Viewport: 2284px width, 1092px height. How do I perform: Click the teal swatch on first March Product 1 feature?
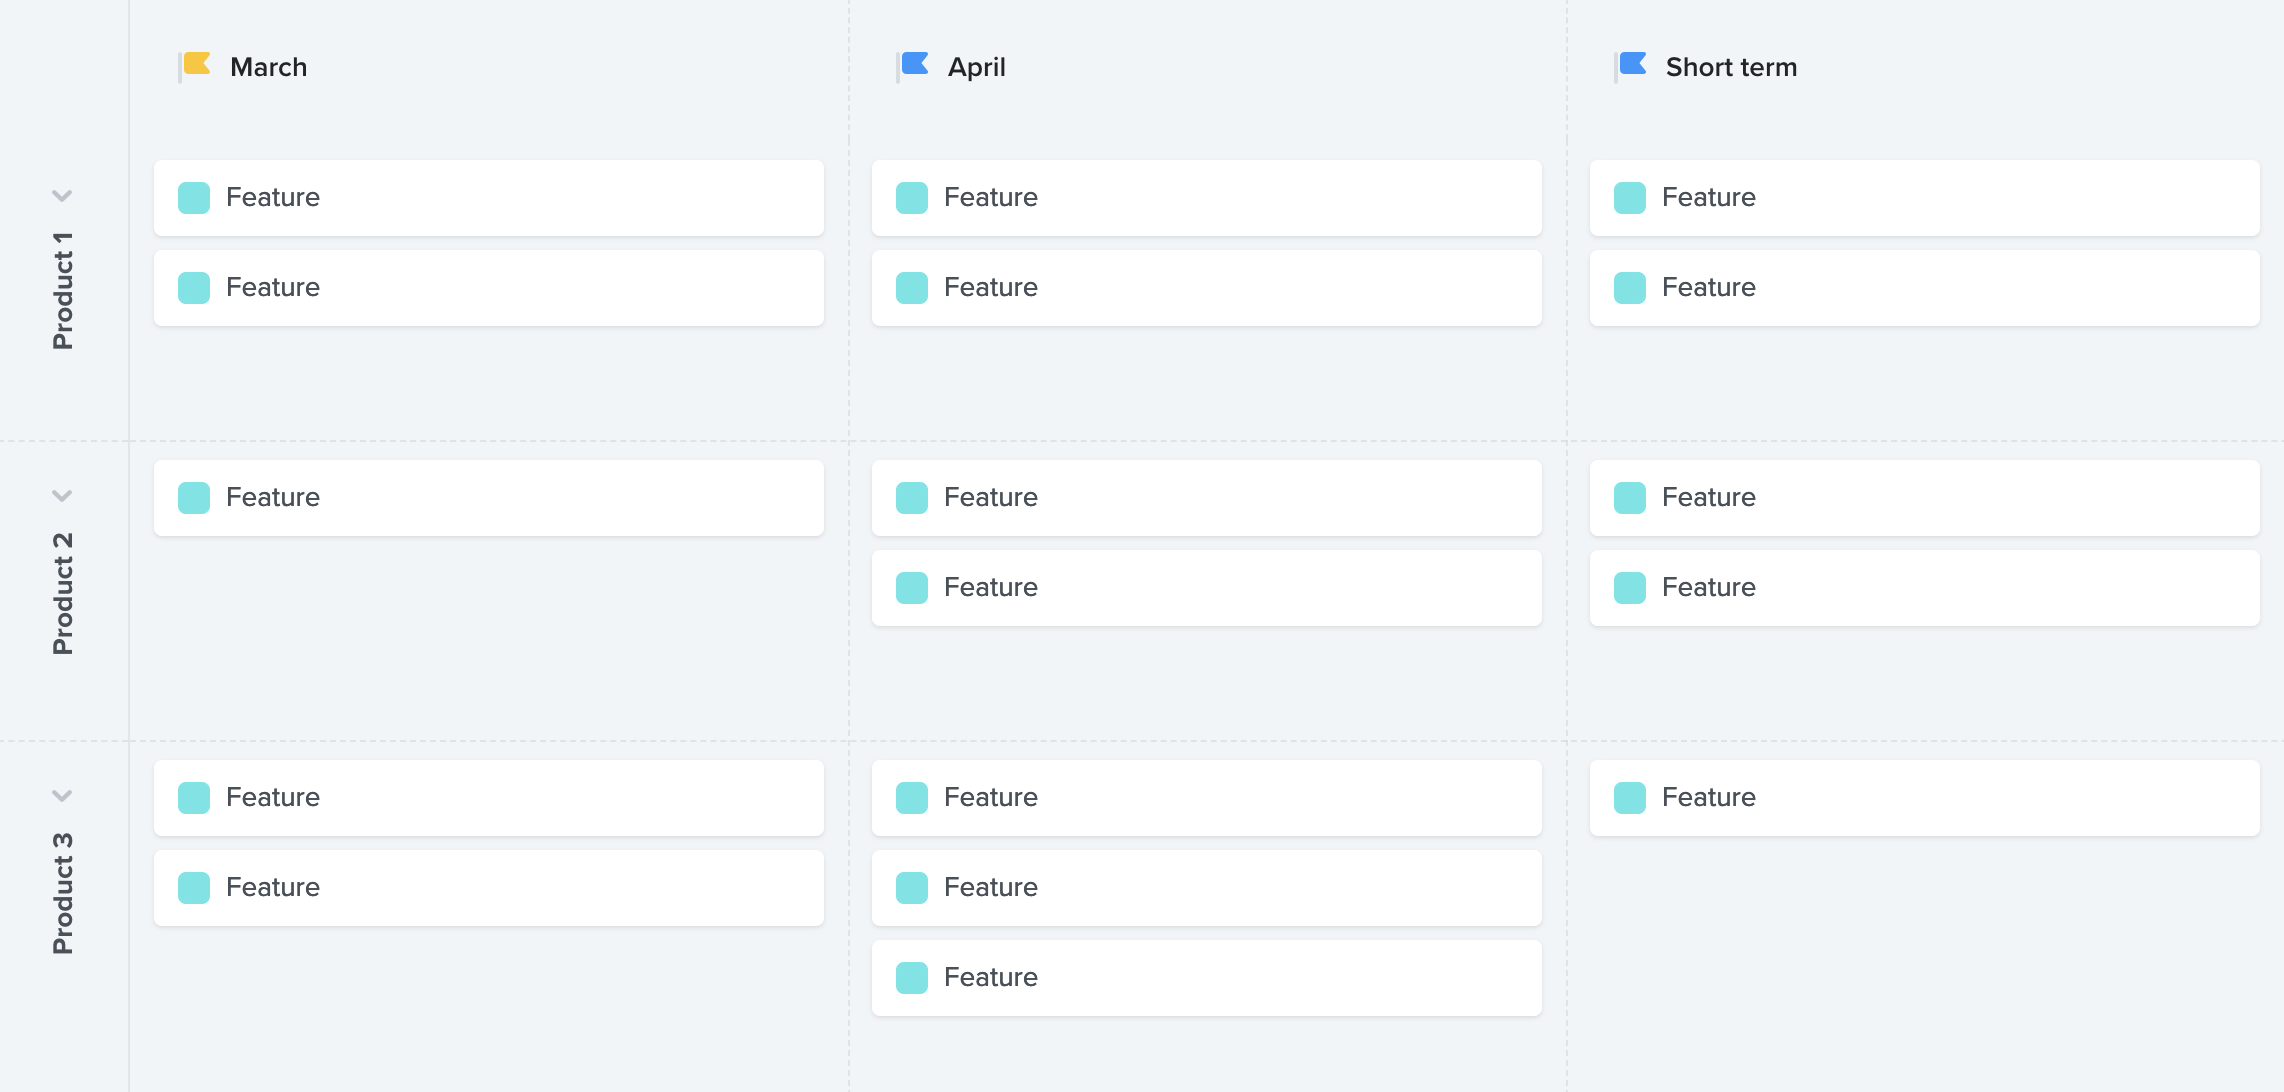[194, 198]
